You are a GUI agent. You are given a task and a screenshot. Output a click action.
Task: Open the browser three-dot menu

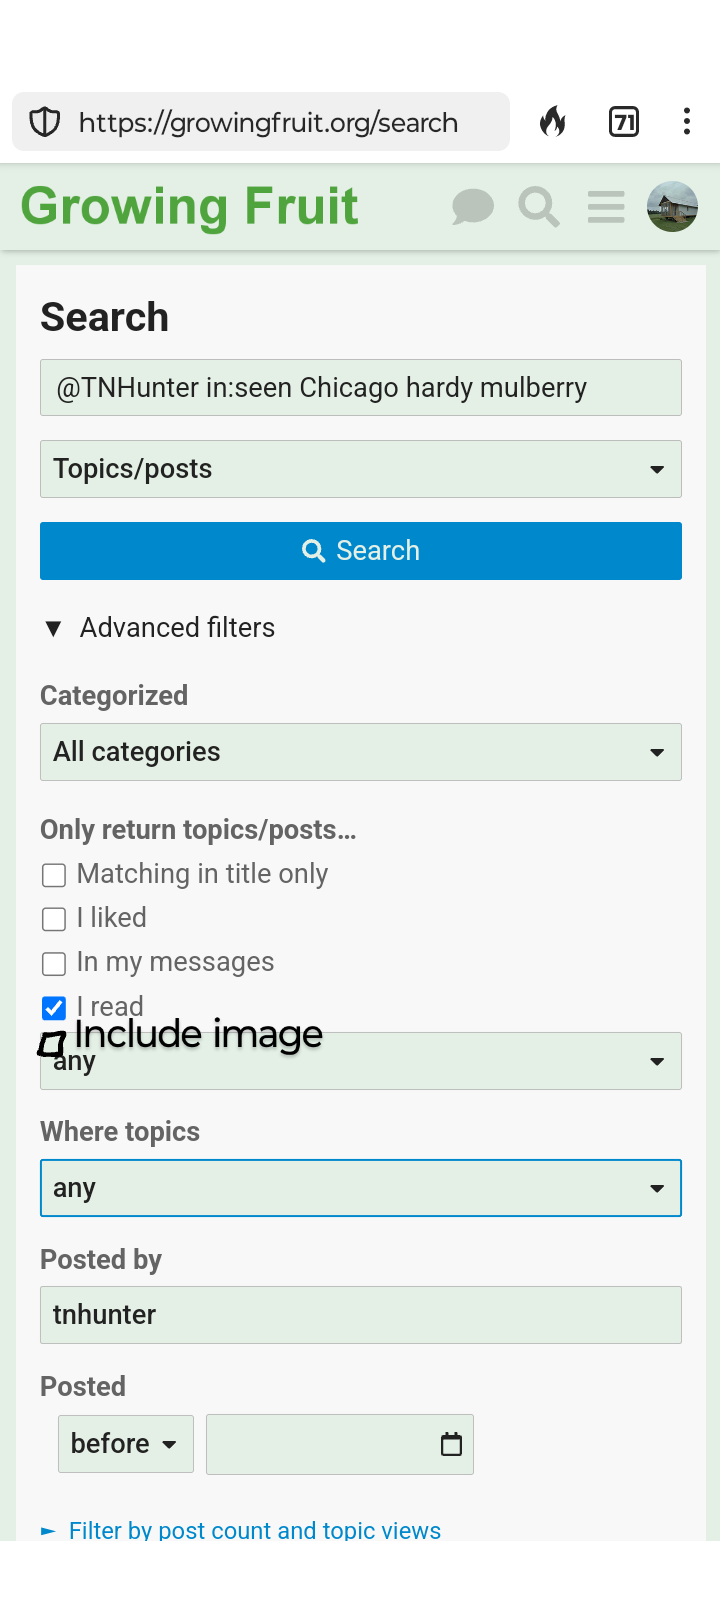pos(686,122)
